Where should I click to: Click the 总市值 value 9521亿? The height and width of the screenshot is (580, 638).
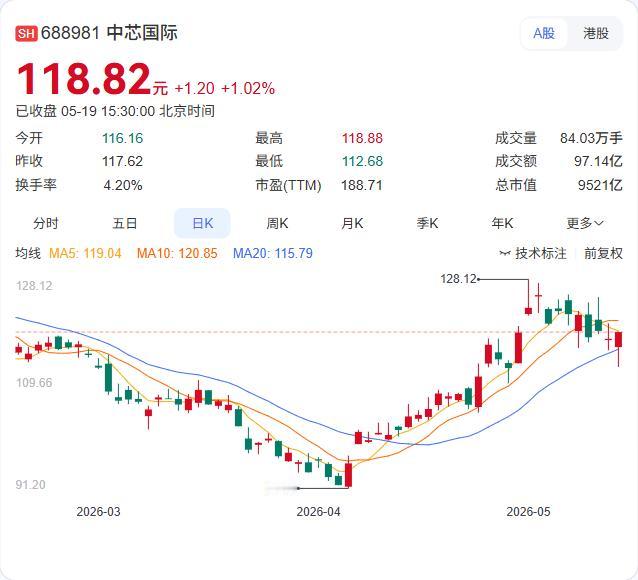tap(600, 185)
